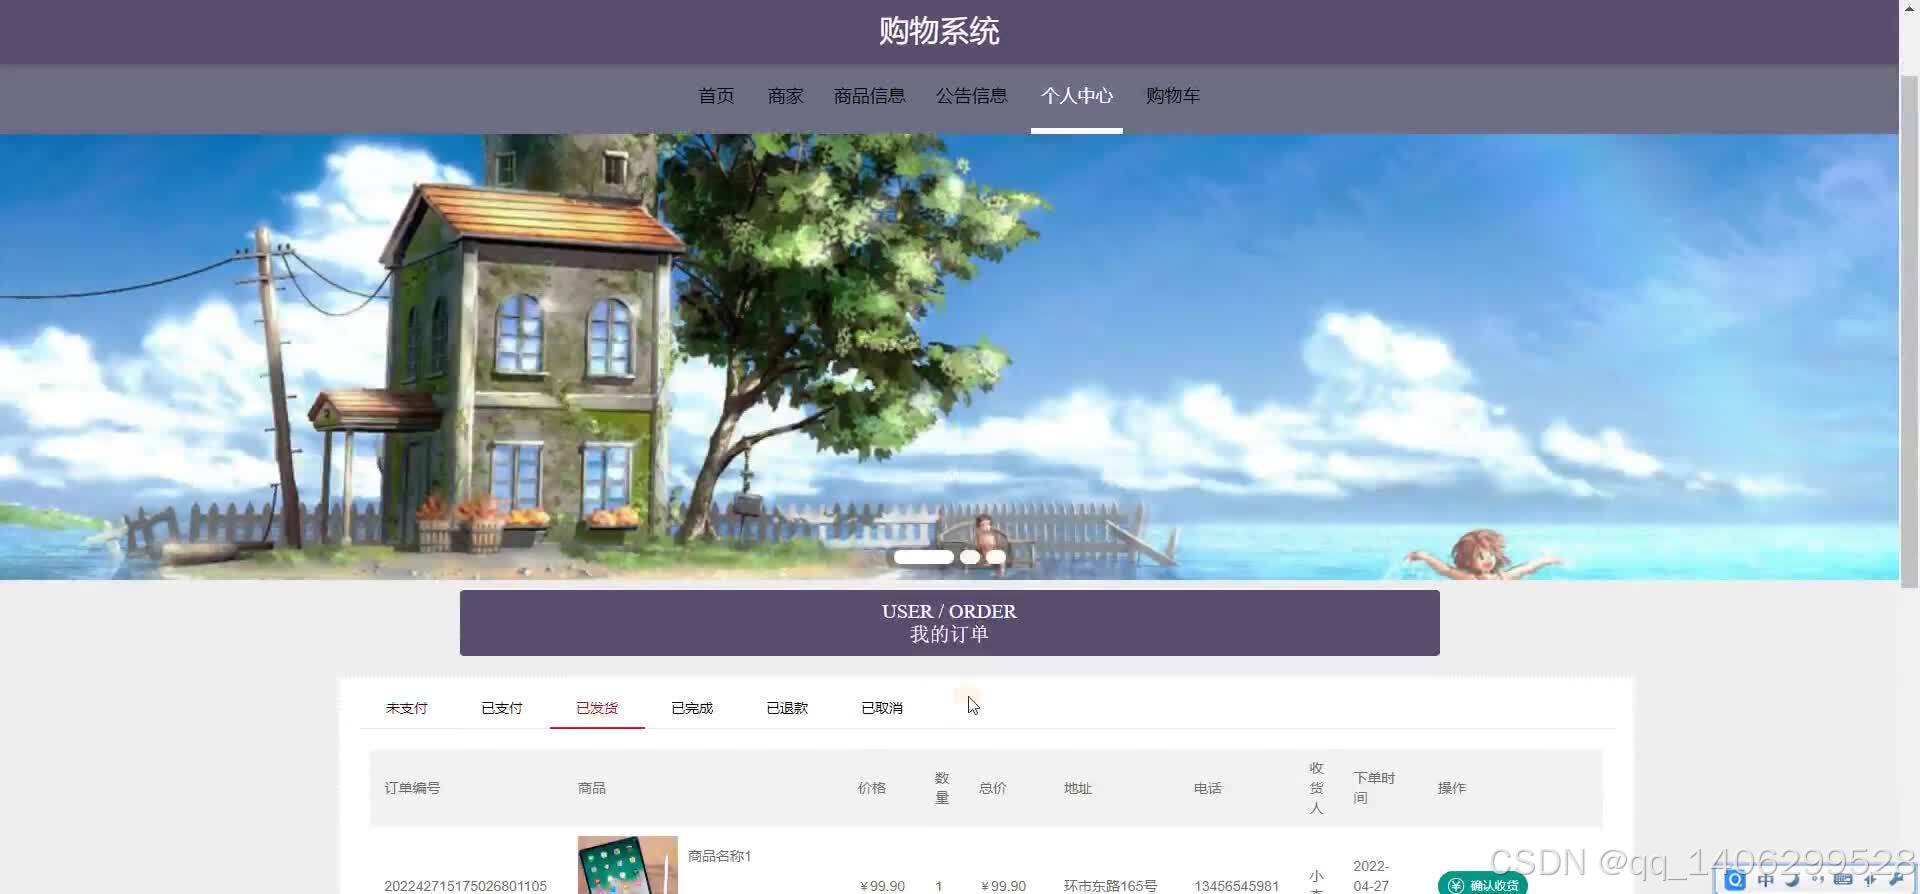Click the address 环市东路165号
Image resolution: width=1920 pixels, height=894 pixels.
pyautogui.click(x=1110, y=886)
